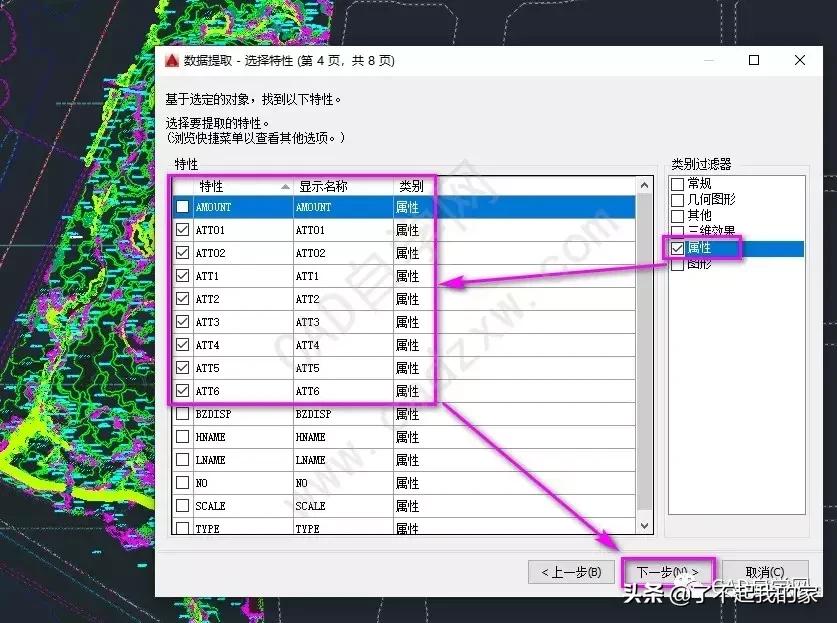This screenshot has height=623, width=837.
Task: Check the 常规 category filter
Action: click(677, 184)
